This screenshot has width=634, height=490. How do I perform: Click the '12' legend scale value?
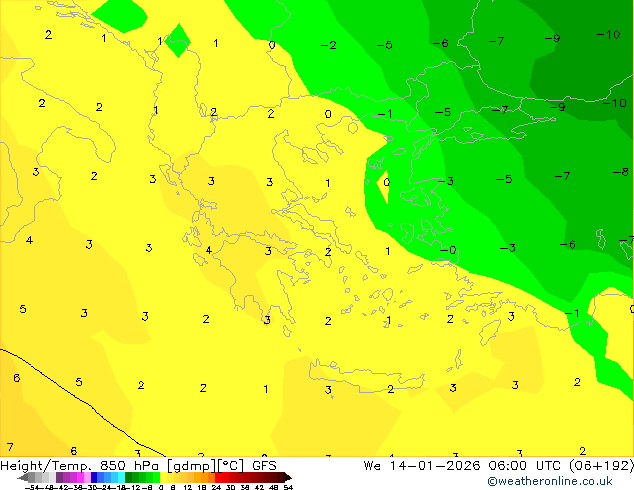pyautogui.click(x=187, y=487)
